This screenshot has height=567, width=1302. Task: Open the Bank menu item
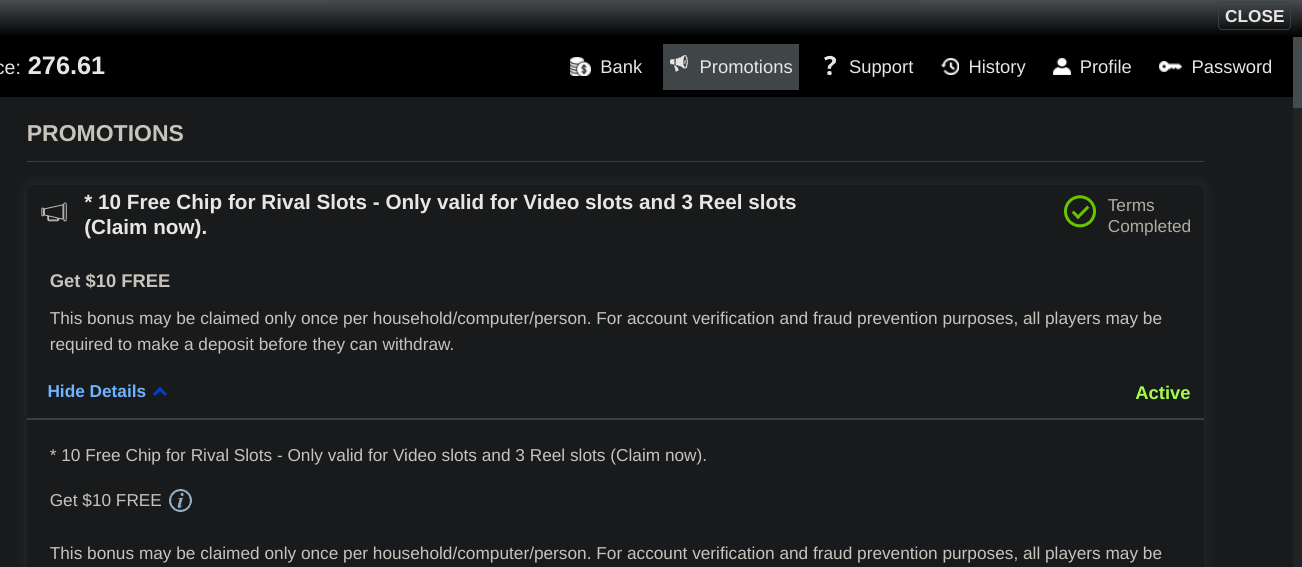pyautogui.click(x=621, y=67)
